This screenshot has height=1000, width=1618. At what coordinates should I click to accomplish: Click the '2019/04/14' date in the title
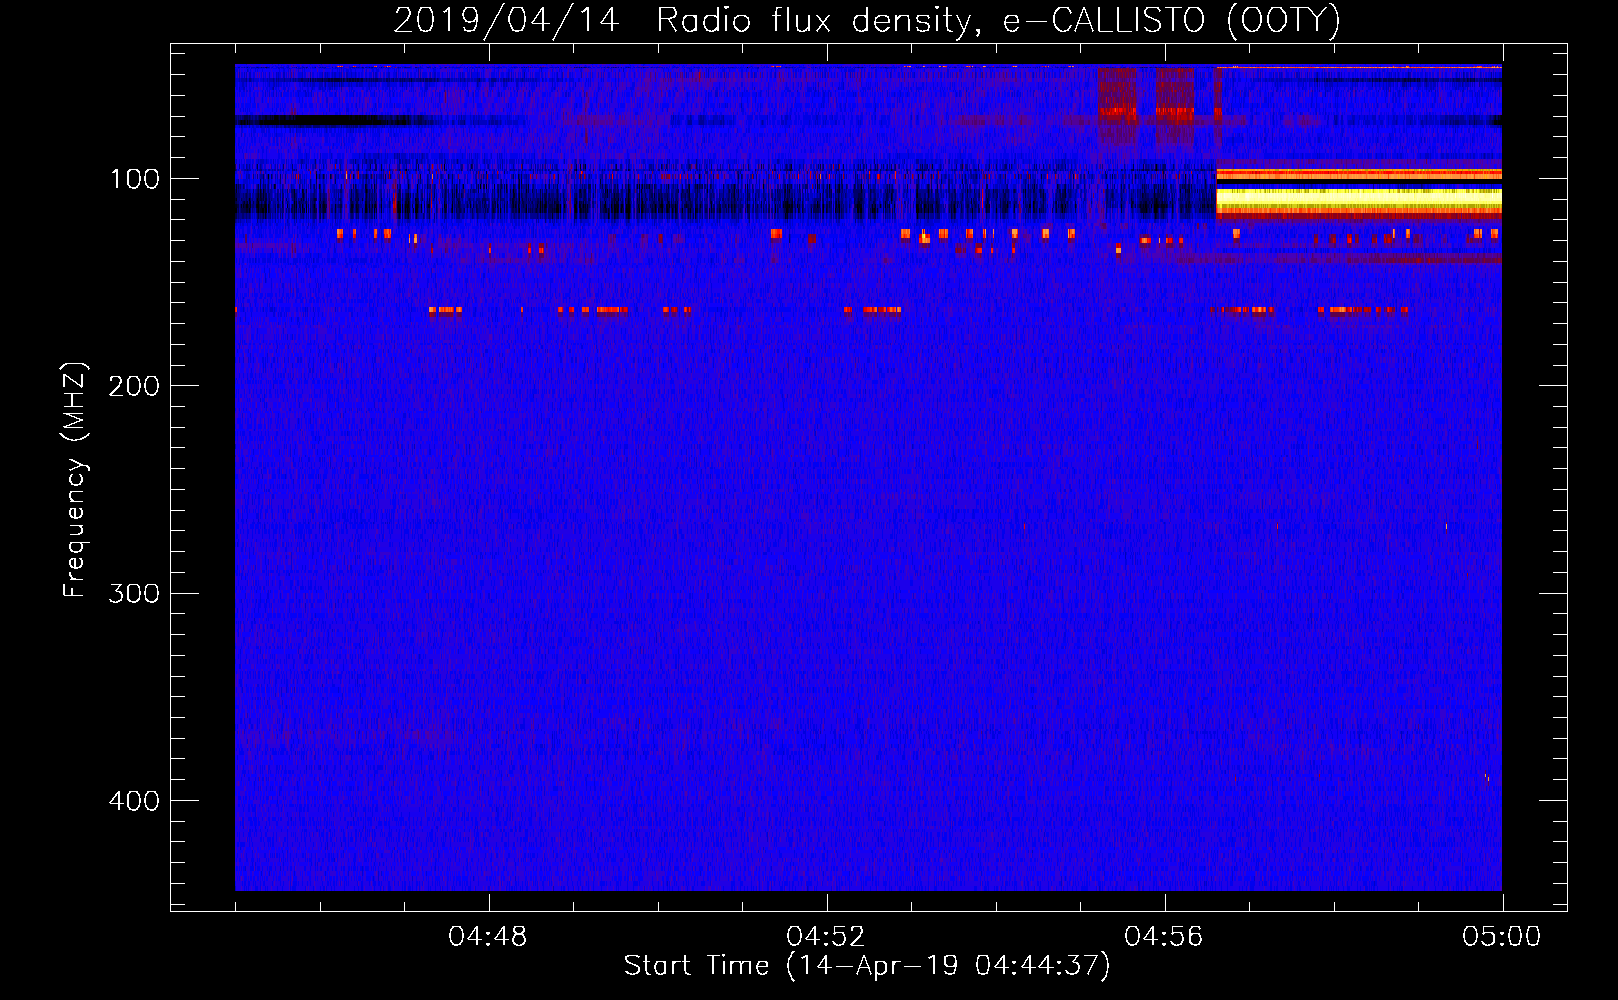506,21
